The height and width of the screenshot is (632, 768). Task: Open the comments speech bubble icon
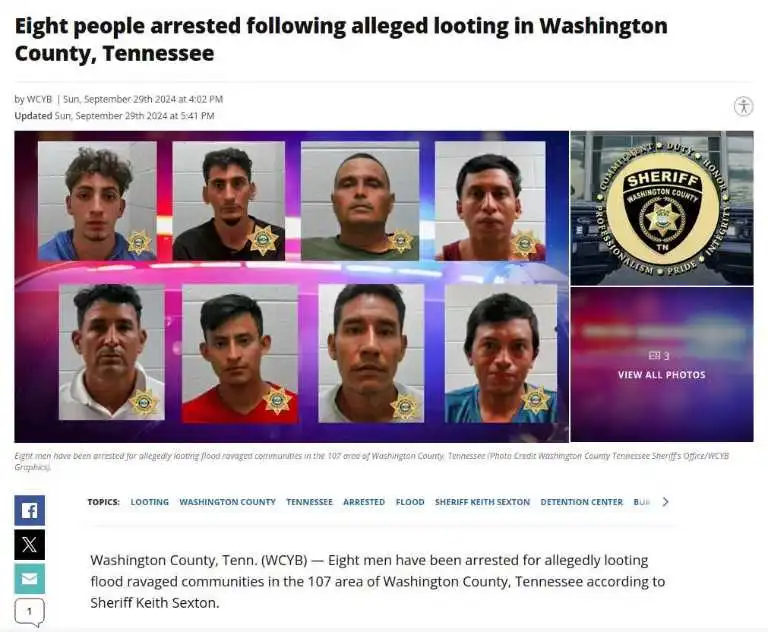[x=29, y=612]
